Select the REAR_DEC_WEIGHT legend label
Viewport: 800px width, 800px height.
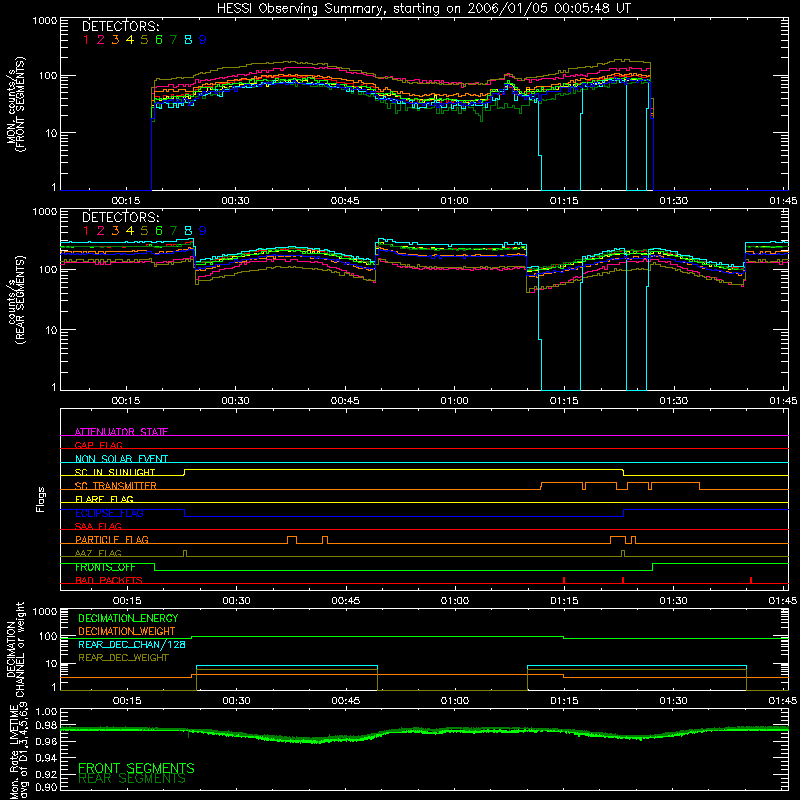click(123, 658)
